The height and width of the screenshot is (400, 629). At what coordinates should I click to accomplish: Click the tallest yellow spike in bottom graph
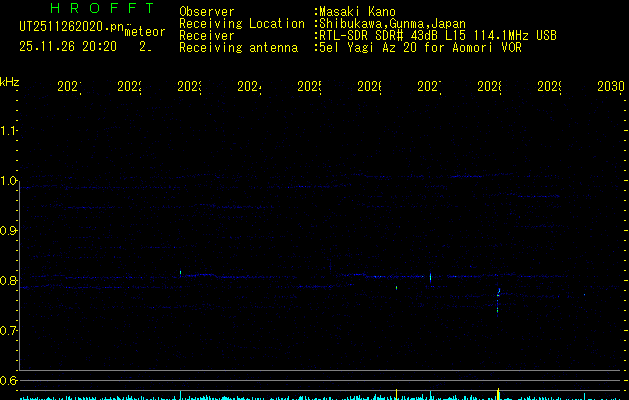(x=498, y=392)
